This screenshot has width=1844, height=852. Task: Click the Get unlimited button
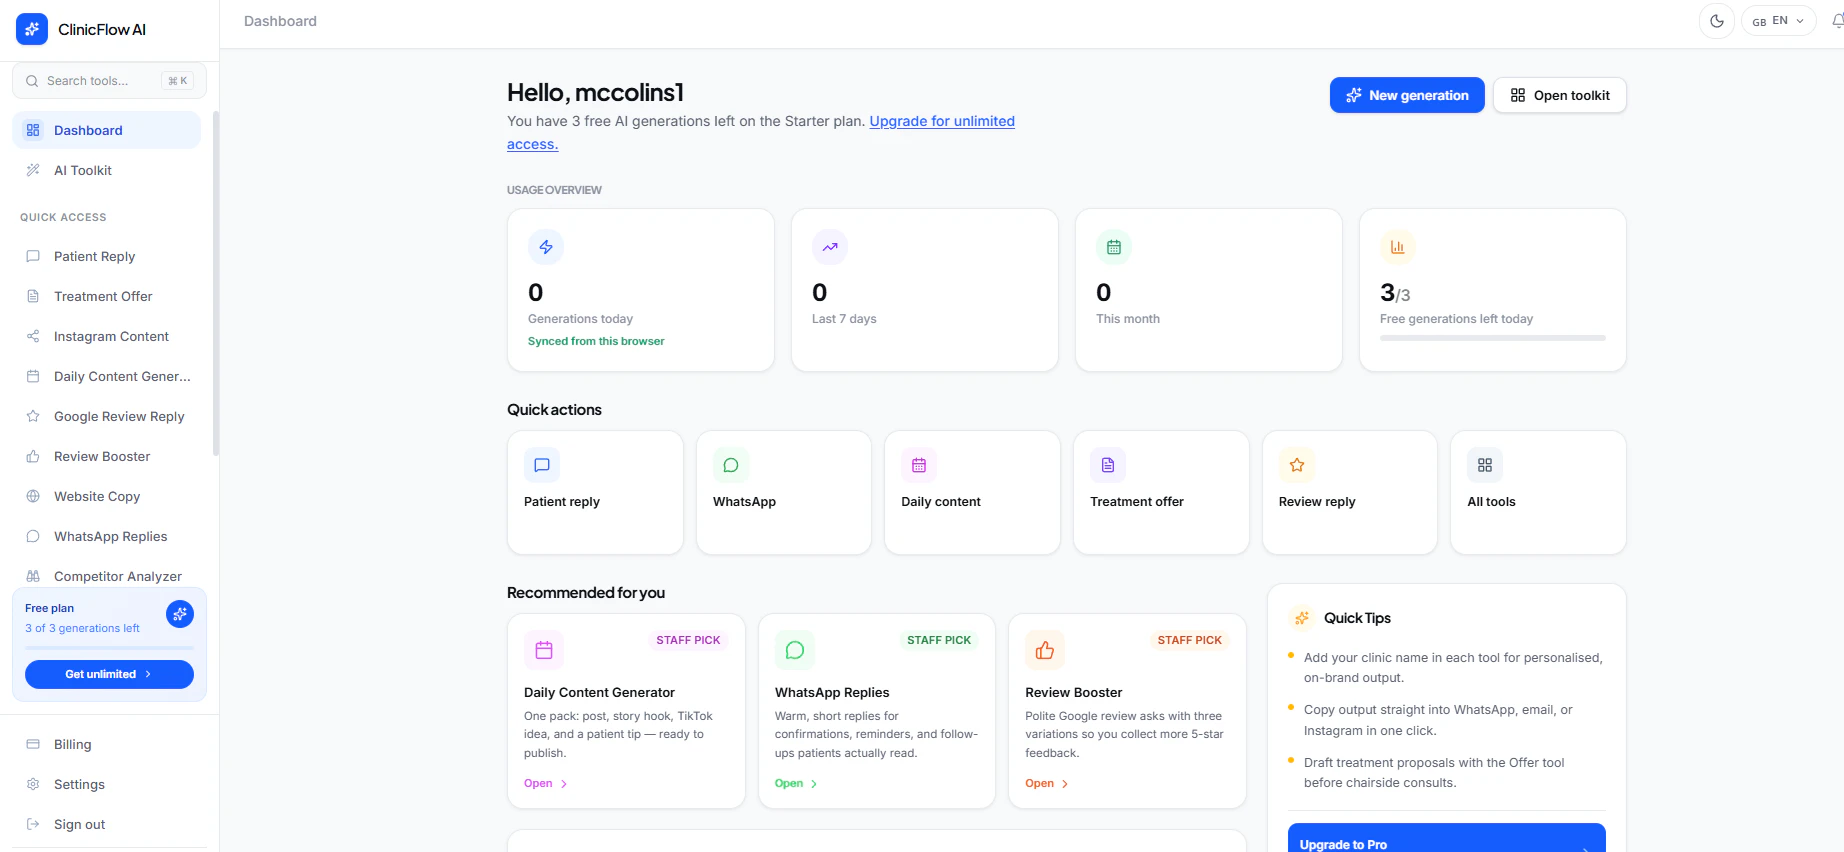[109, 674]
